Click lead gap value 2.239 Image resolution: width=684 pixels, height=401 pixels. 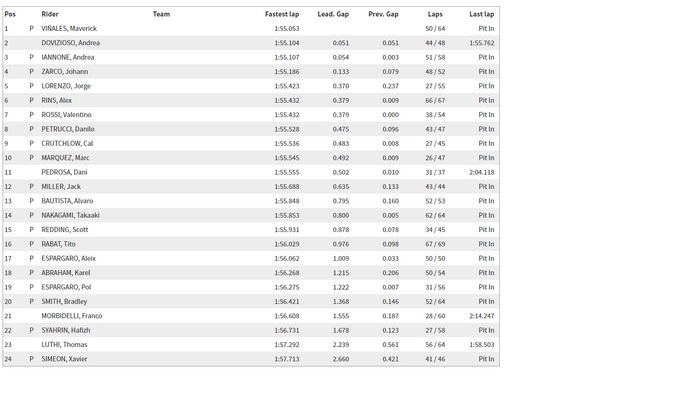[341, 345]
